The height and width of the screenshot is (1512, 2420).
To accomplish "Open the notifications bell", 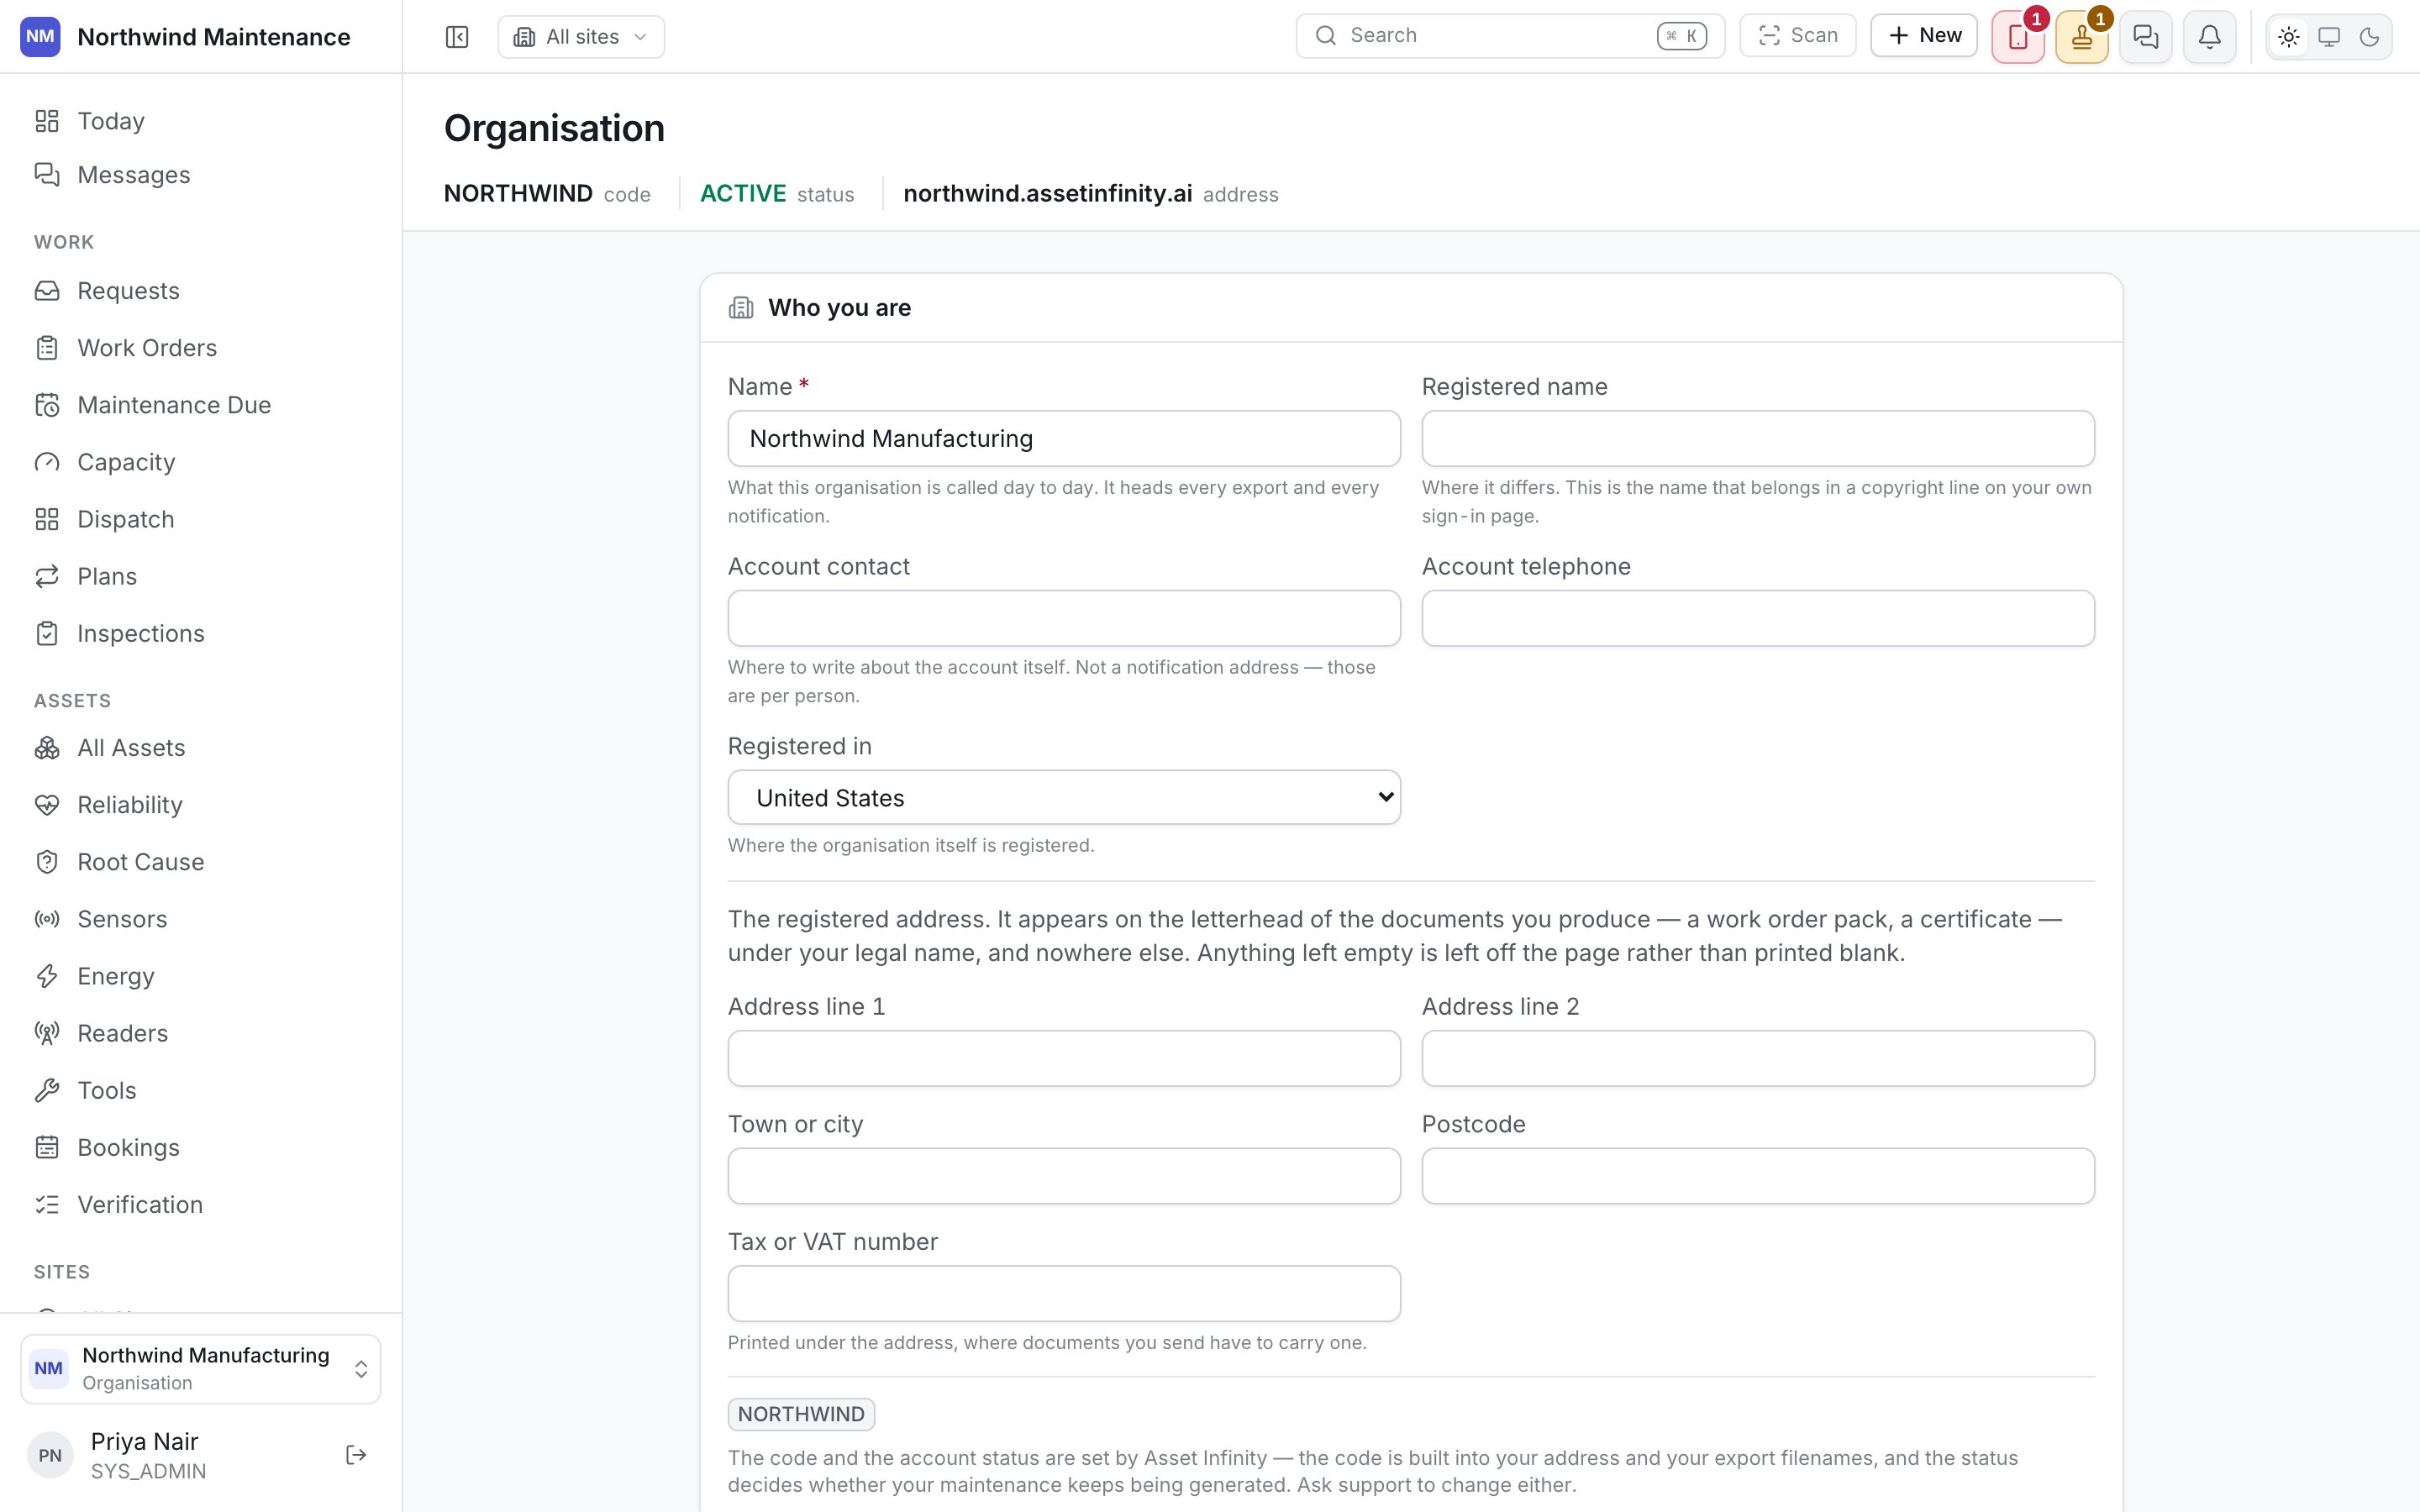I will 2210,37.
